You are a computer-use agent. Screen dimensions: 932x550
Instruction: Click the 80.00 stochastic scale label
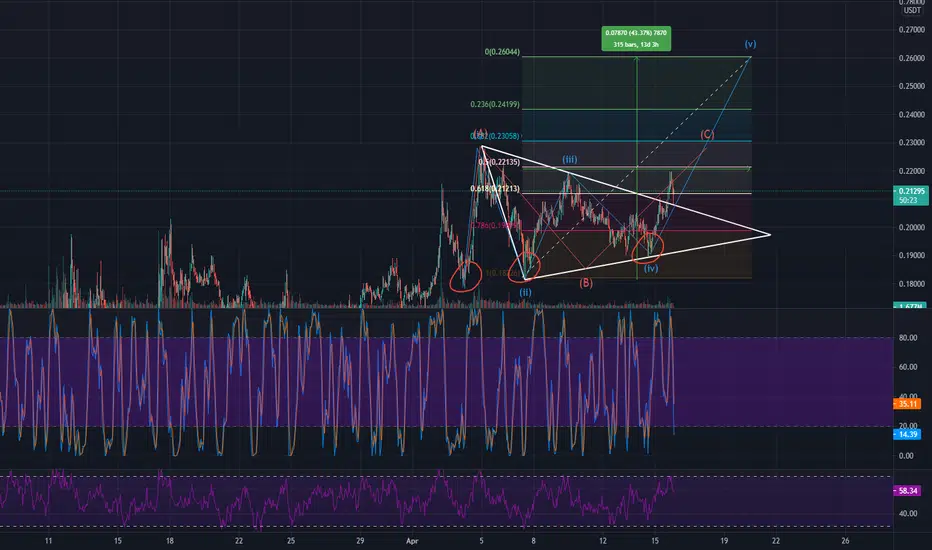pyautogui.click(x=908, y=338)
